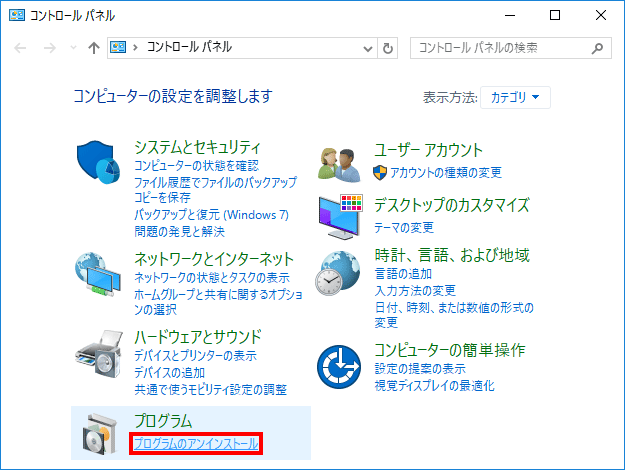Expand the breadcrumb chevron before コントロール パネル
Viewport: 625px width, 470px height.
tap(137, 48)
